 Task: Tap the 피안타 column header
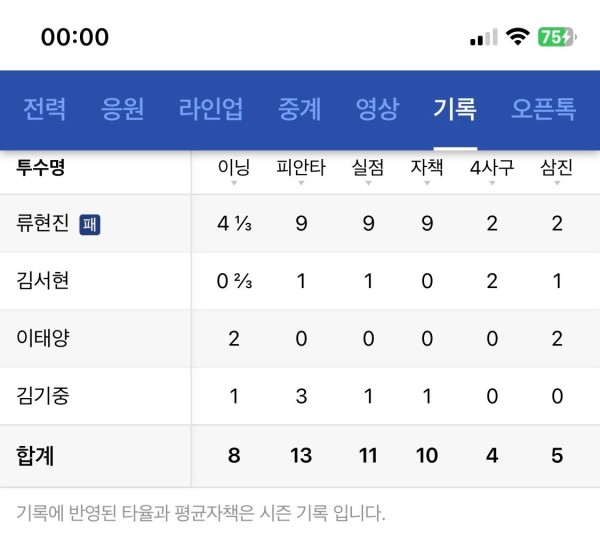pos(301,168)
